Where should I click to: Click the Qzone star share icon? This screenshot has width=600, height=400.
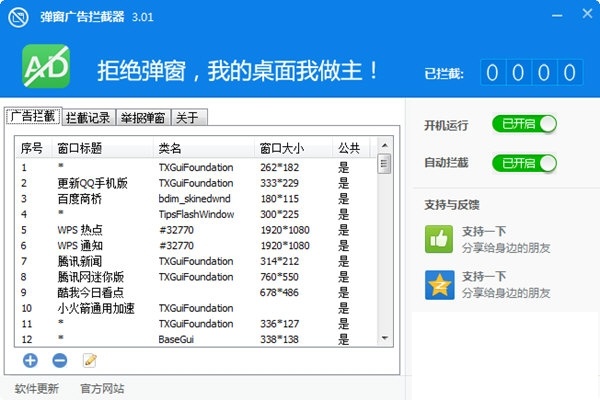(x=440, y=285)
